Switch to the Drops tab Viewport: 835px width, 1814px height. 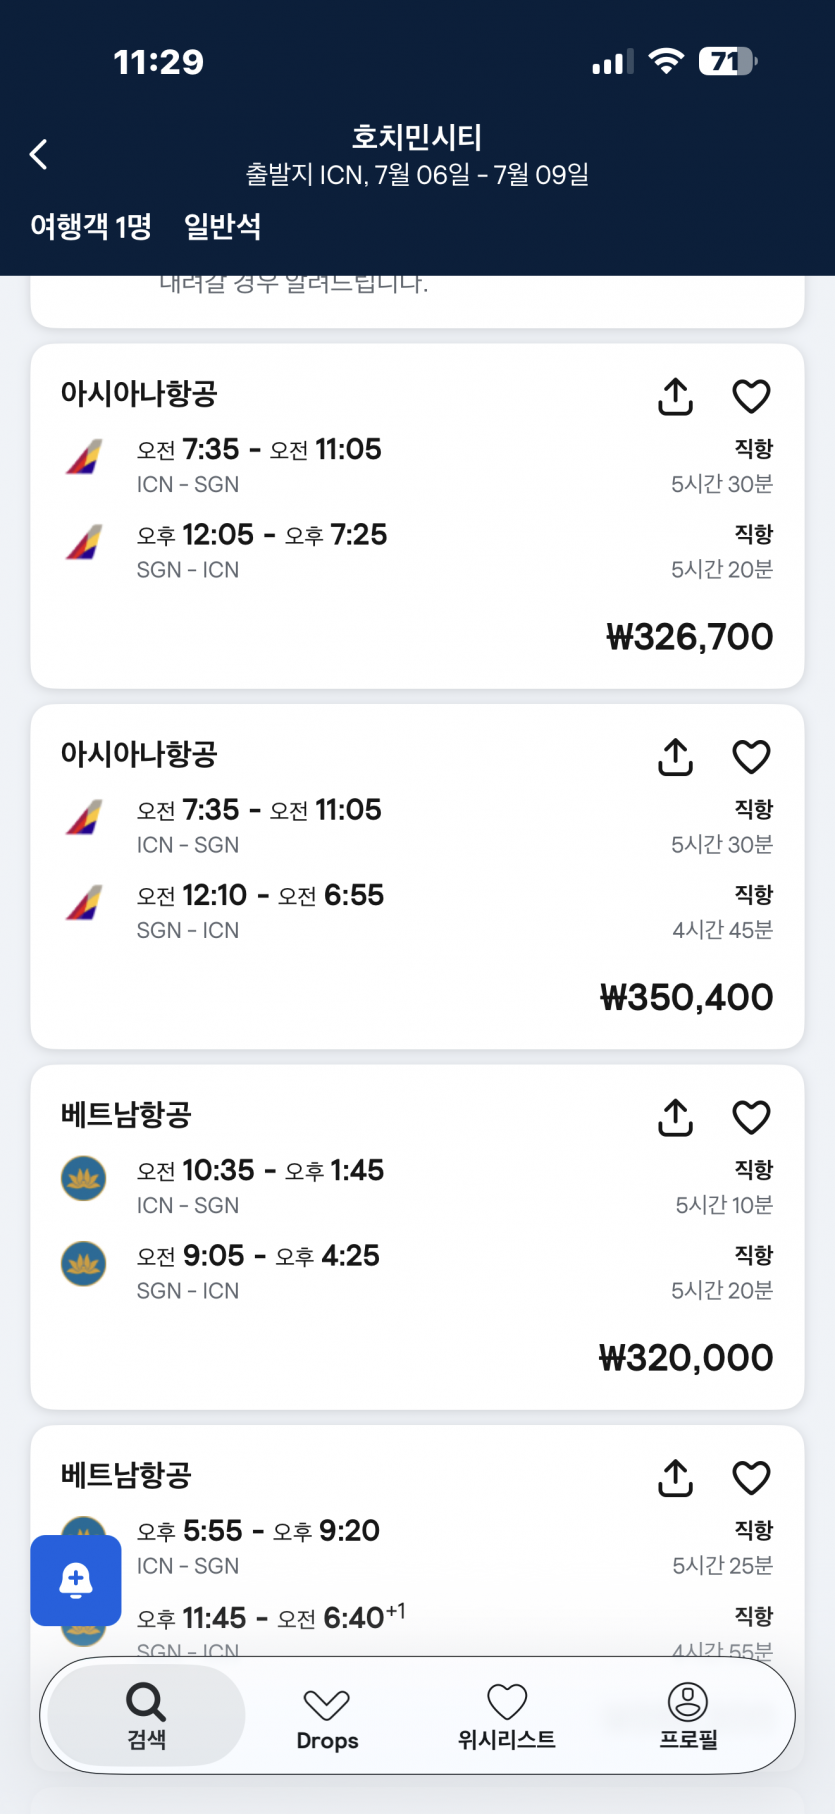click(x=327, y=1717)
